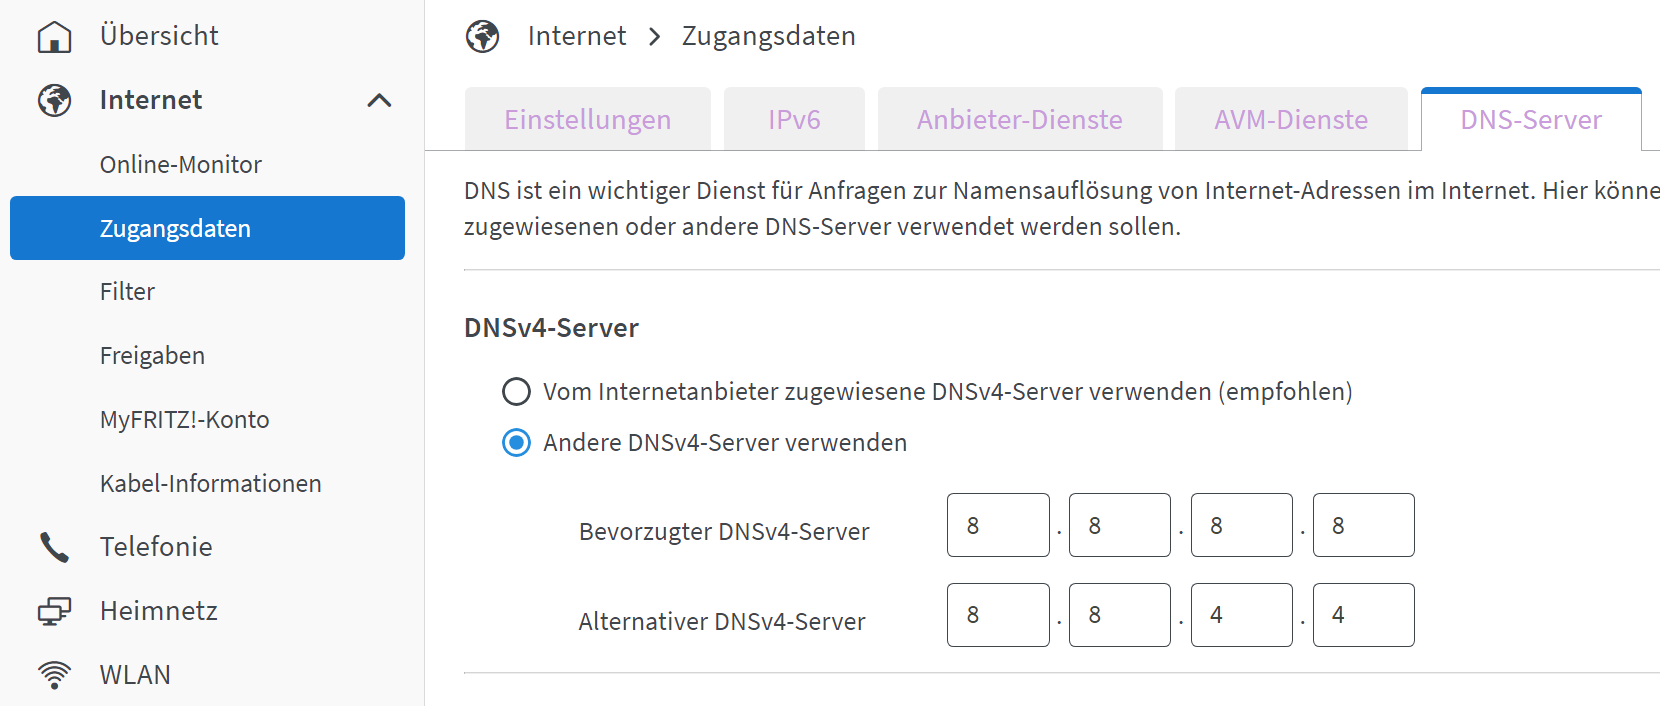
Task: Click the 'DNSv4-Server' section heading
Action: [x=551, y=328]
